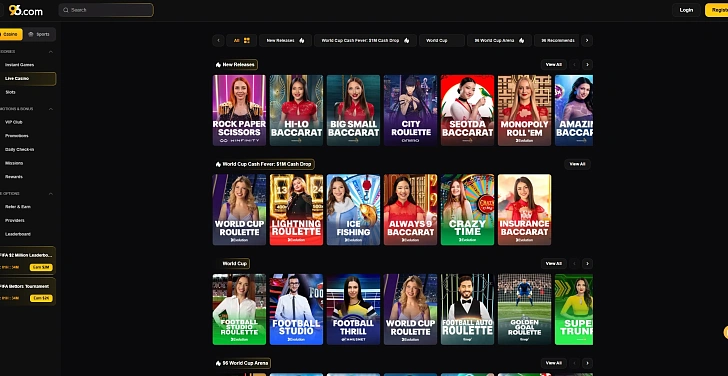
Task: Open Crazy Time game thumbnail
Action: (x=468, y=210)
